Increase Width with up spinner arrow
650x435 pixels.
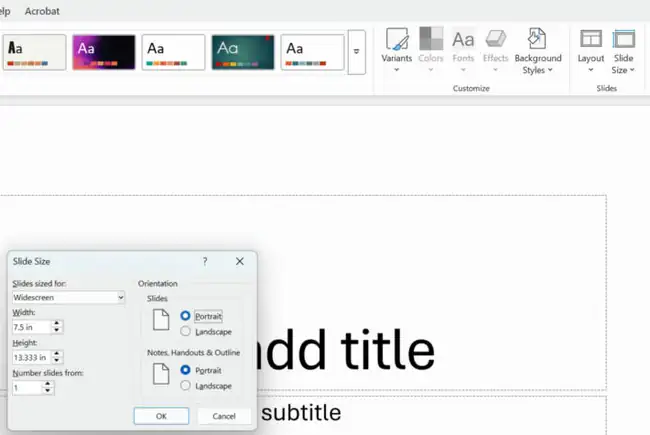(x=57, y=323)
